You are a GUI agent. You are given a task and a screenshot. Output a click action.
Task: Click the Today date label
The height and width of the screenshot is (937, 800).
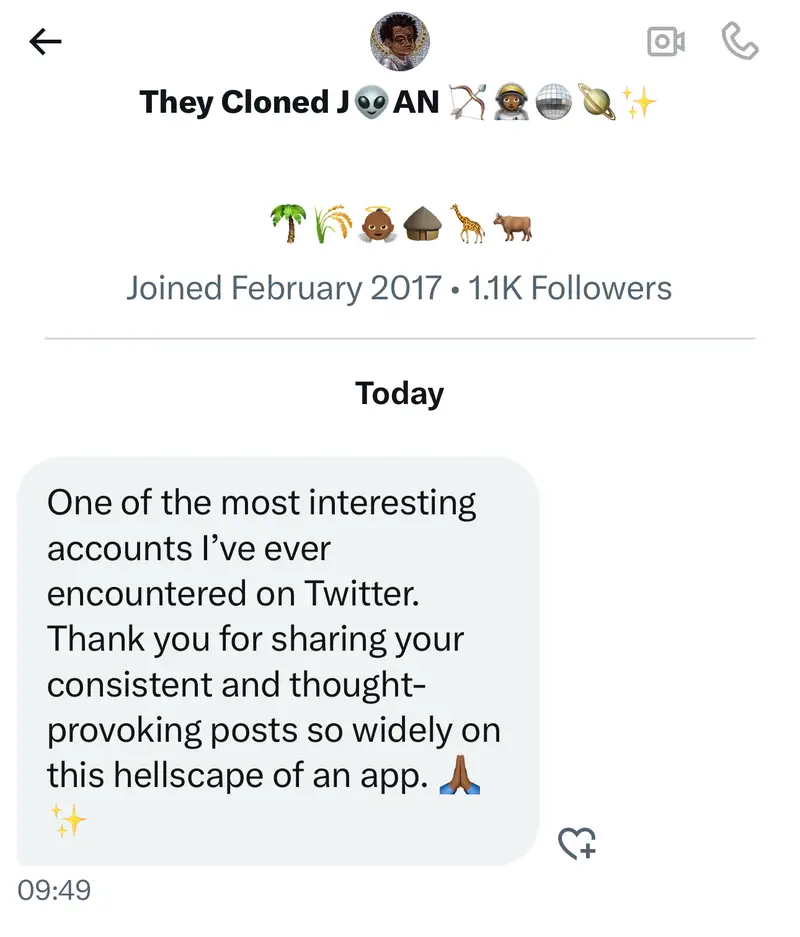(x=400, y=393)
